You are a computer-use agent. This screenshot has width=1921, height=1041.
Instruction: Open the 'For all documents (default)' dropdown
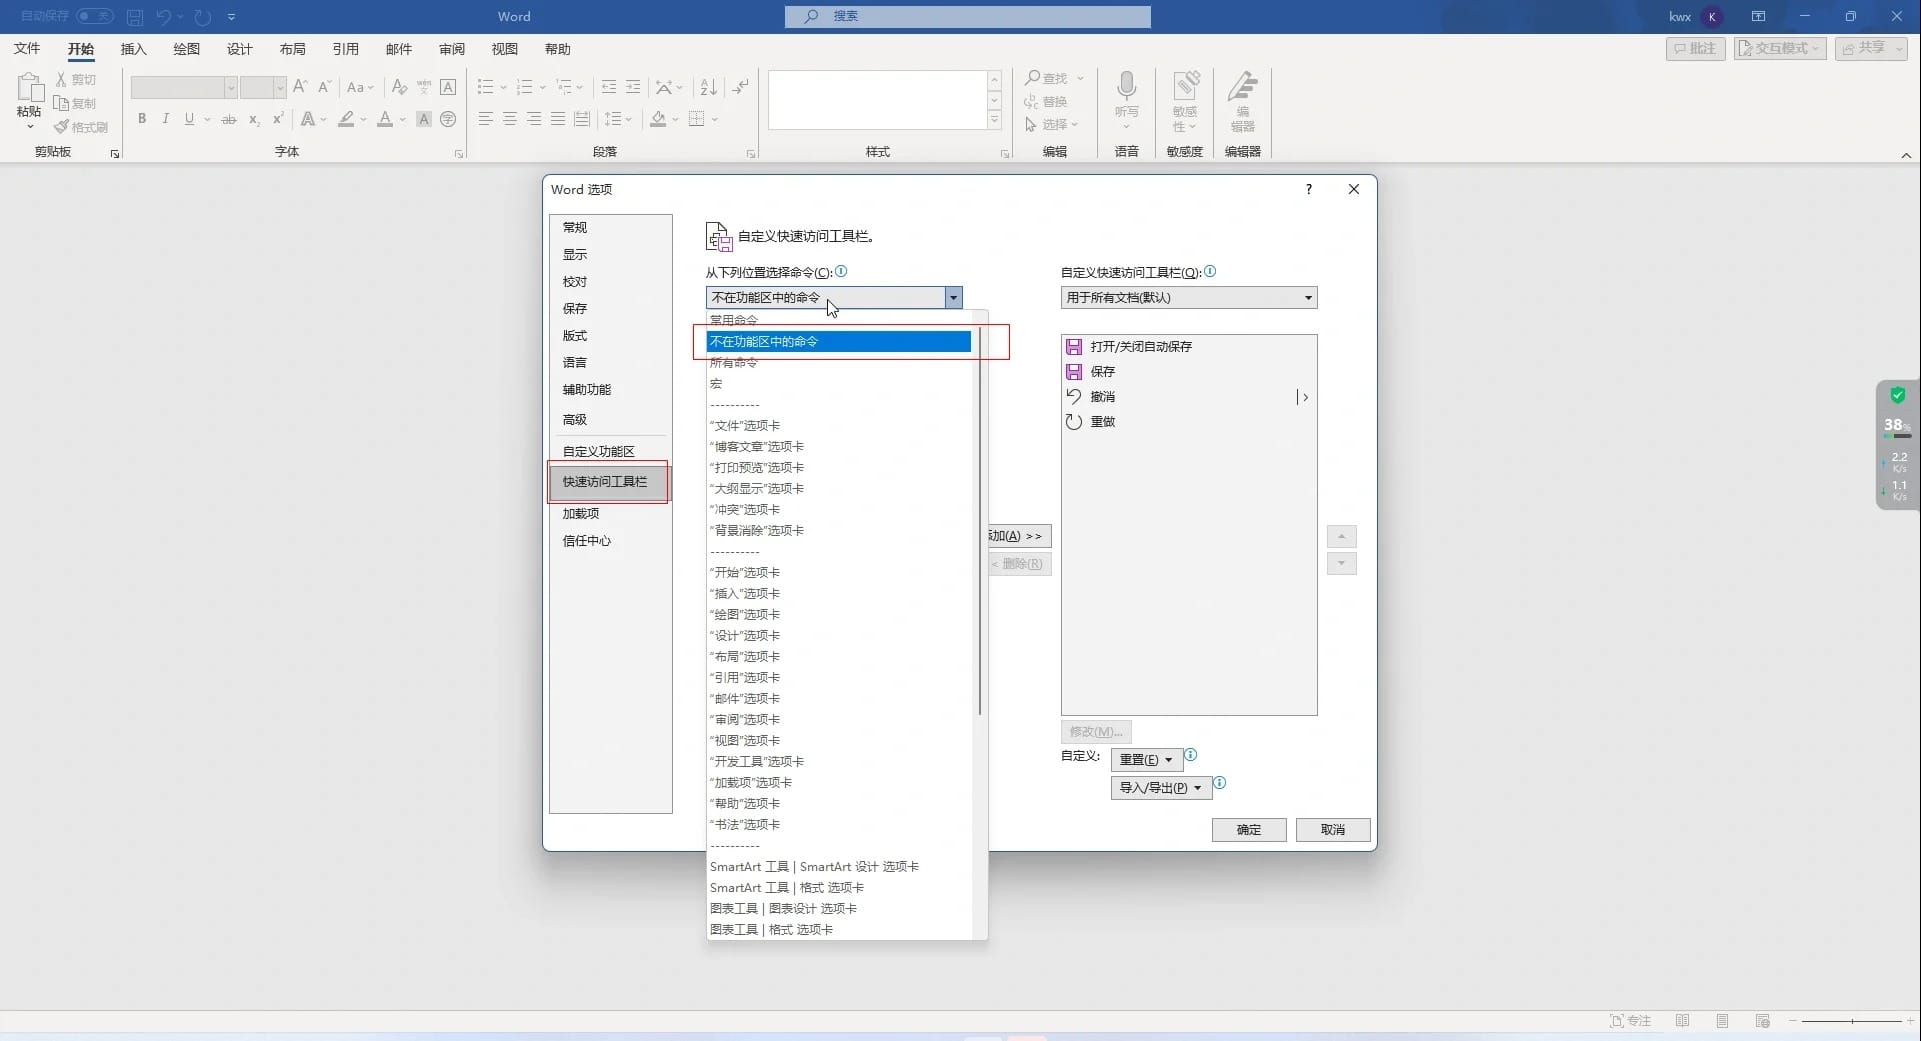(x=1188, y=298)
